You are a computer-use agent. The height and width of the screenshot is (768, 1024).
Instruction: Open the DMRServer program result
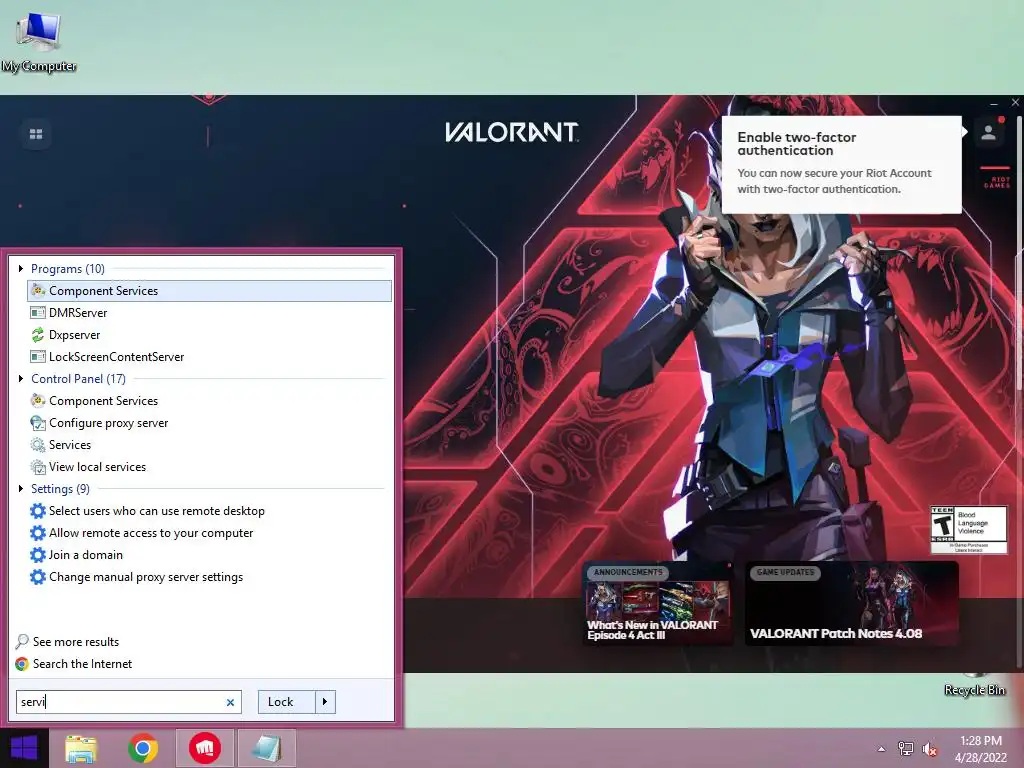210,313
